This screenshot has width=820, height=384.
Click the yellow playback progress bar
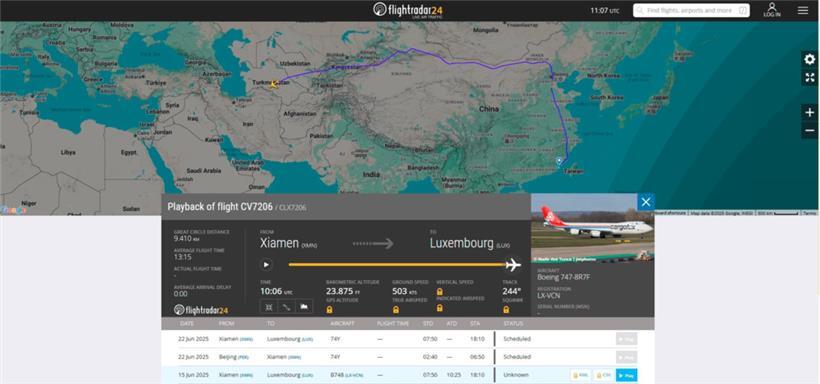397,265
